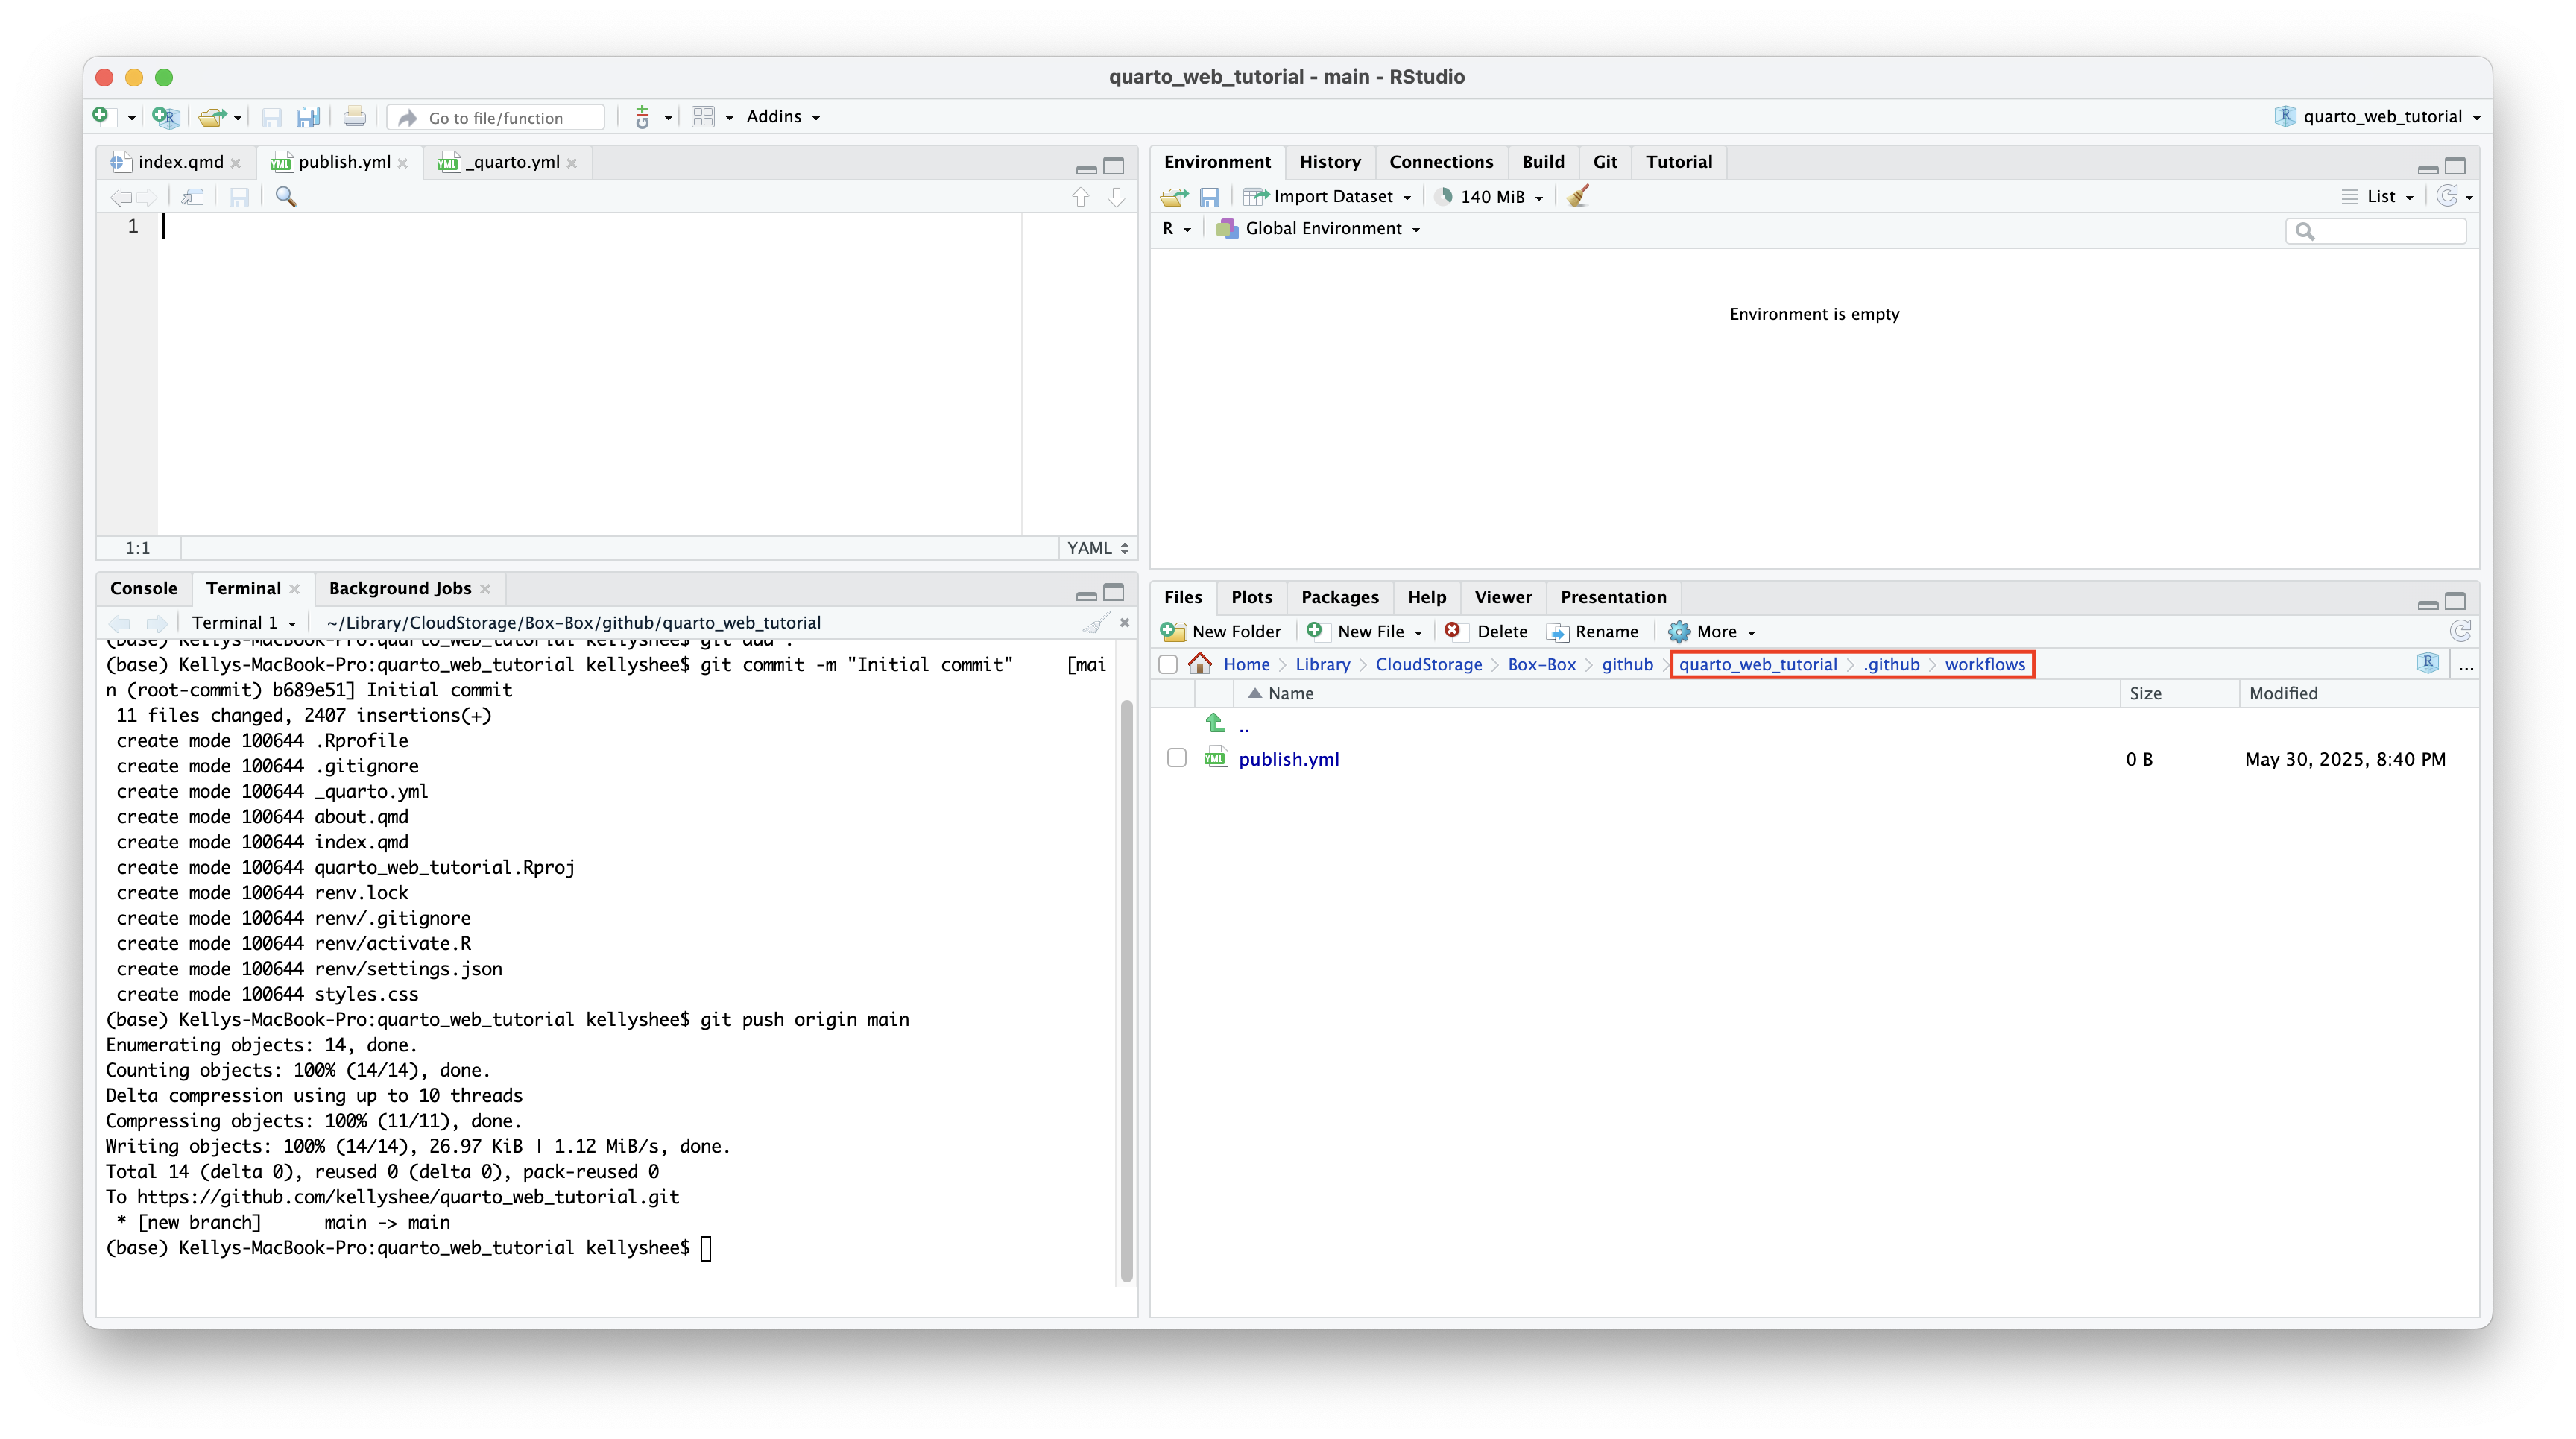Click the Delete red X icon in Files
This screenshot has width=2576, height=1439.
coord(1452,630)
